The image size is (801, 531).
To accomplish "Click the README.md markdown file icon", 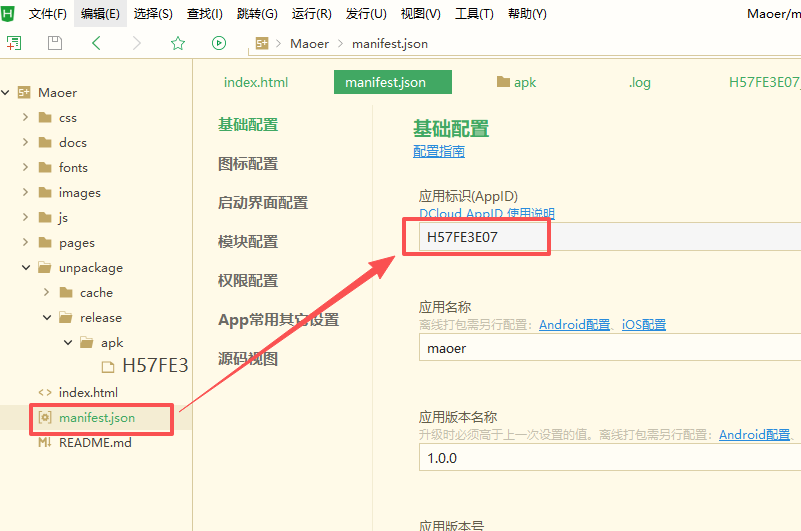I will (45, 443).
